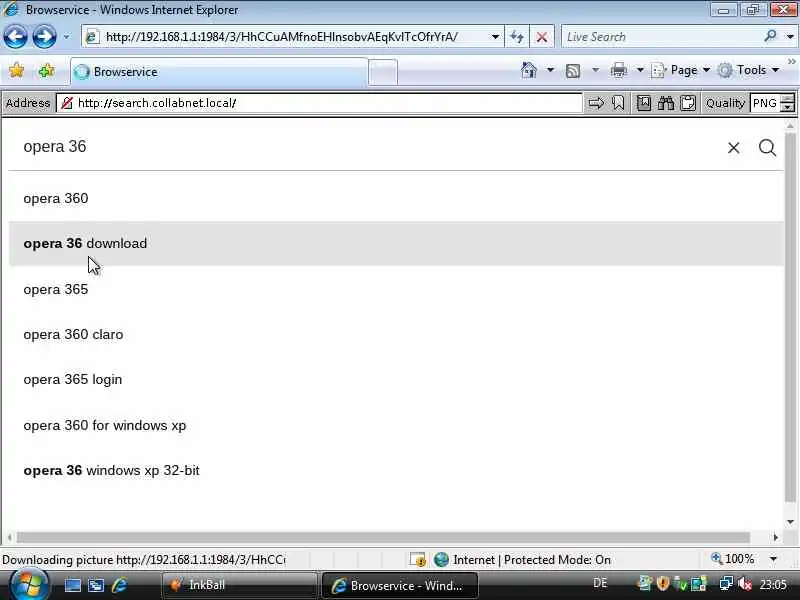This screenshot has width=800, height=600.
Task: Open Live Search provider options dropdown
Action: point(790,37)
